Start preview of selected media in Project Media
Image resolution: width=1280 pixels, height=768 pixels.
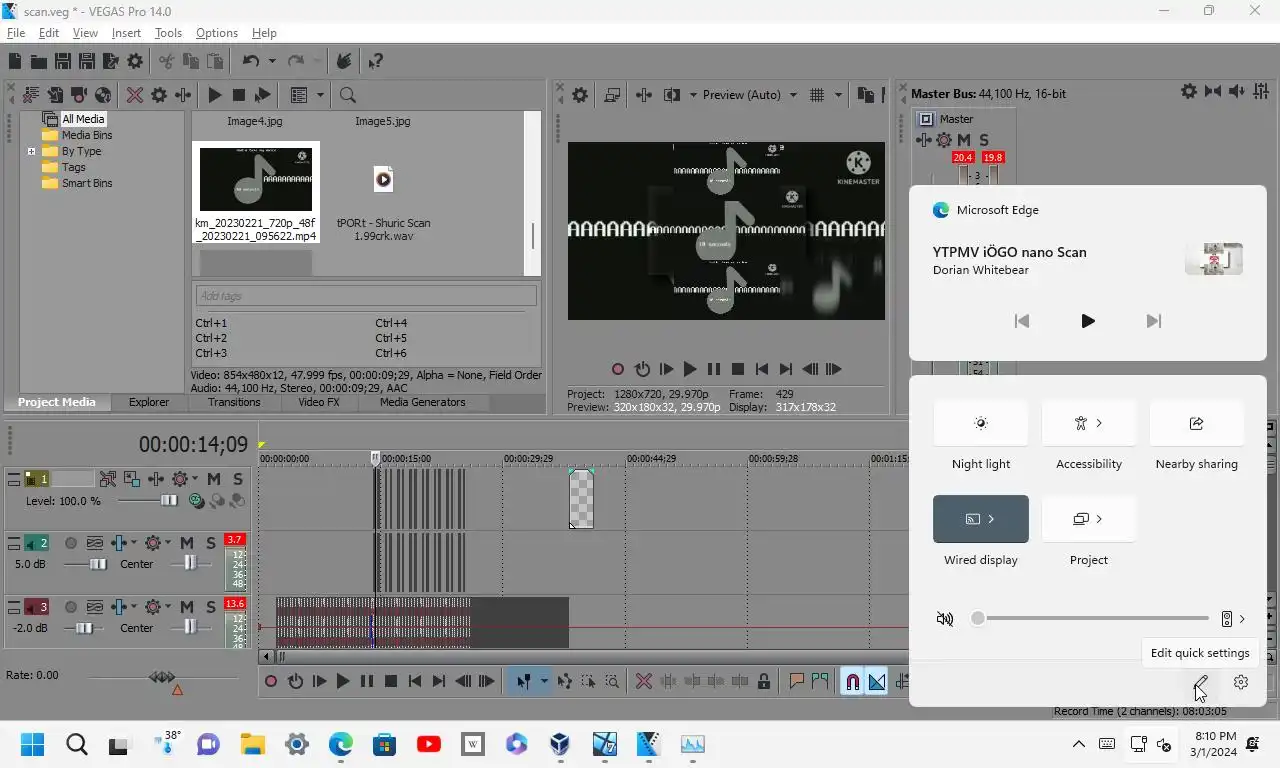click(215, 95)
